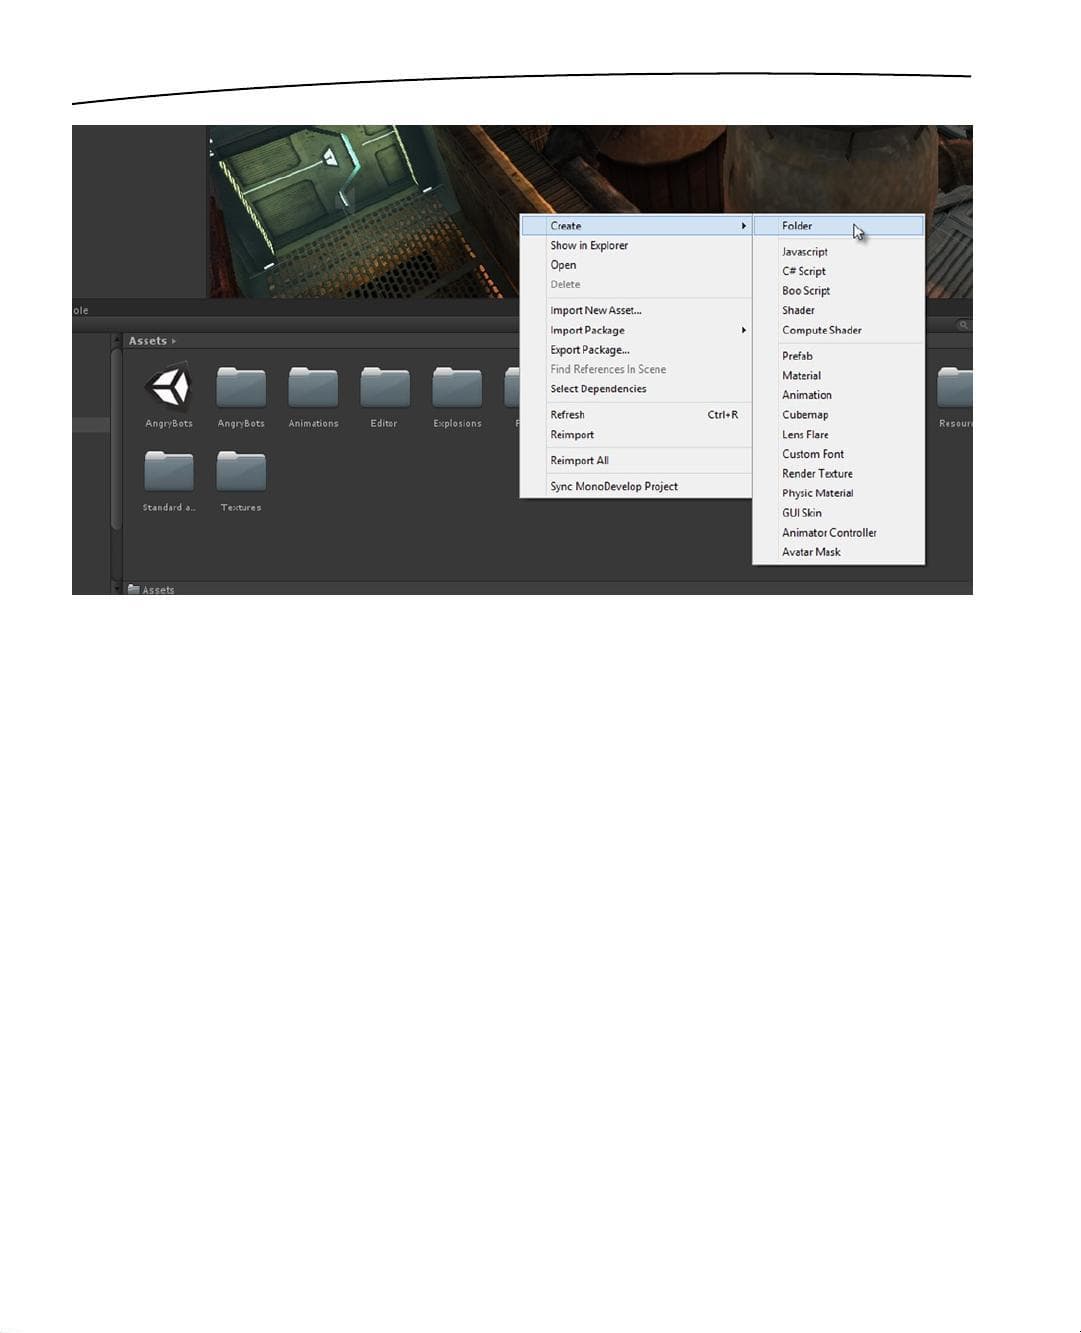Select the Editor folder
The image size is (1081, 1333).
pos(385,388)
